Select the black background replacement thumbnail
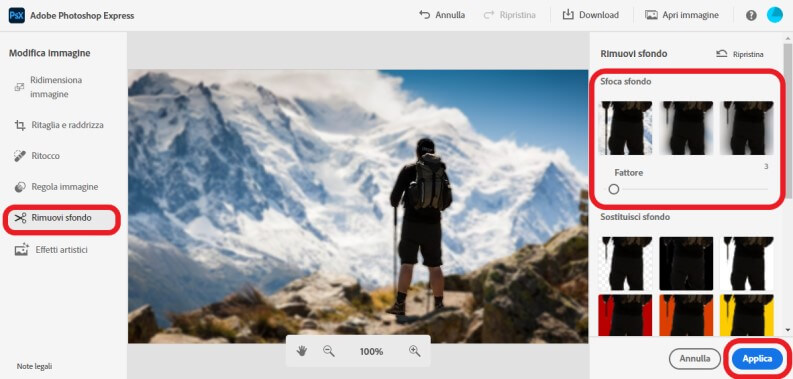This screenshot has height=379, width=793. click(686, 263)
